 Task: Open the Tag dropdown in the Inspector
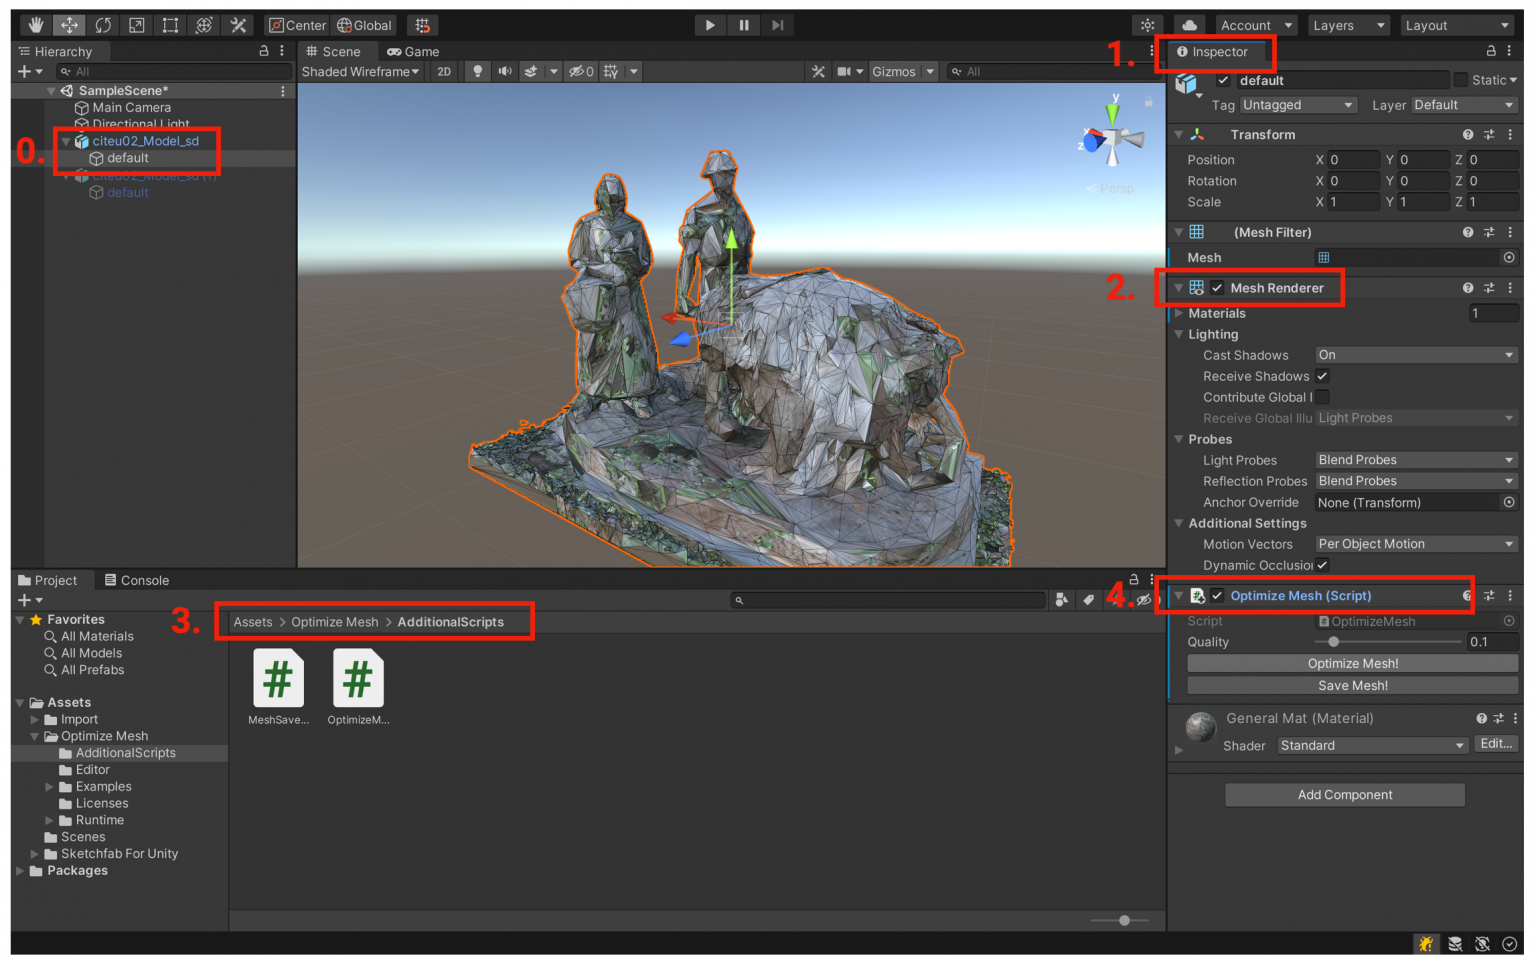click(1297, 104)
